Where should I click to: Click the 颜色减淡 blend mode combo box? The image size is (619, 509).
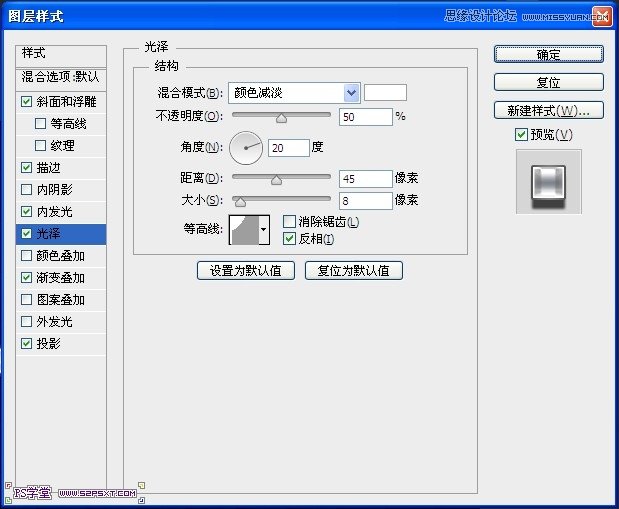click(x=294, y=93)
